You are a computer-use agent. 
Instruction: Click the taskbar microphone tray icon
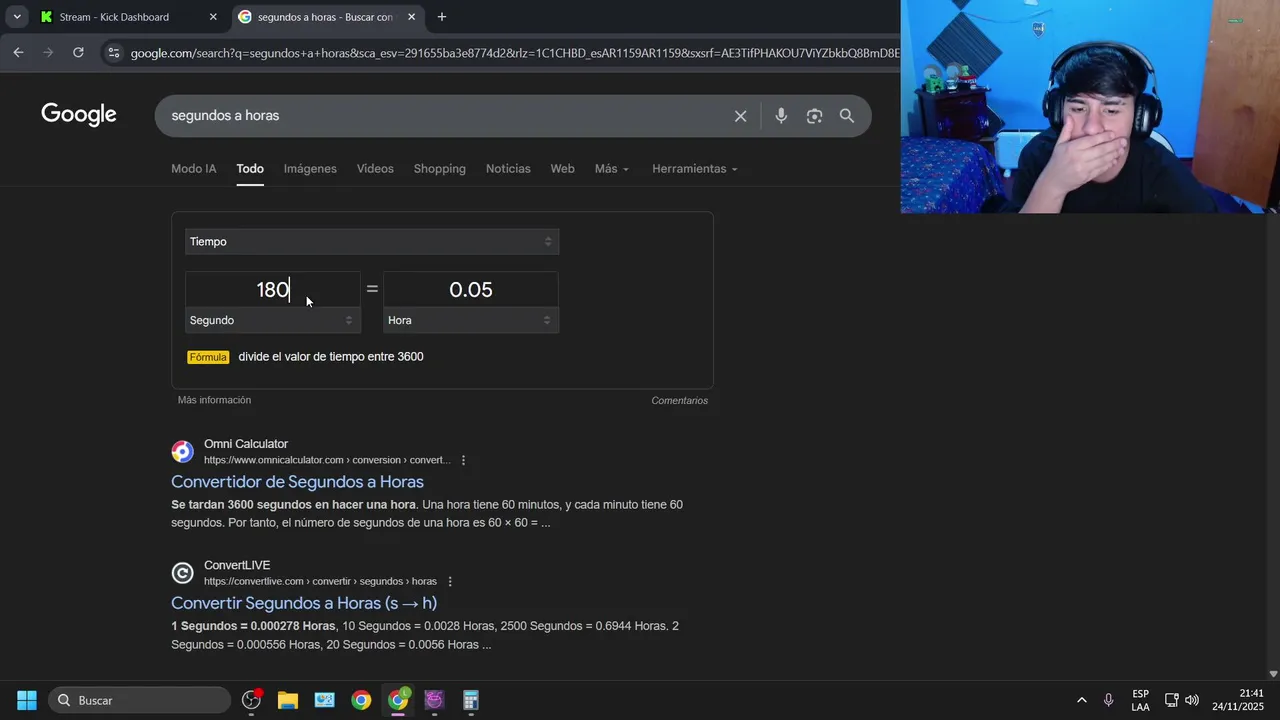[x=1108, y=700]
